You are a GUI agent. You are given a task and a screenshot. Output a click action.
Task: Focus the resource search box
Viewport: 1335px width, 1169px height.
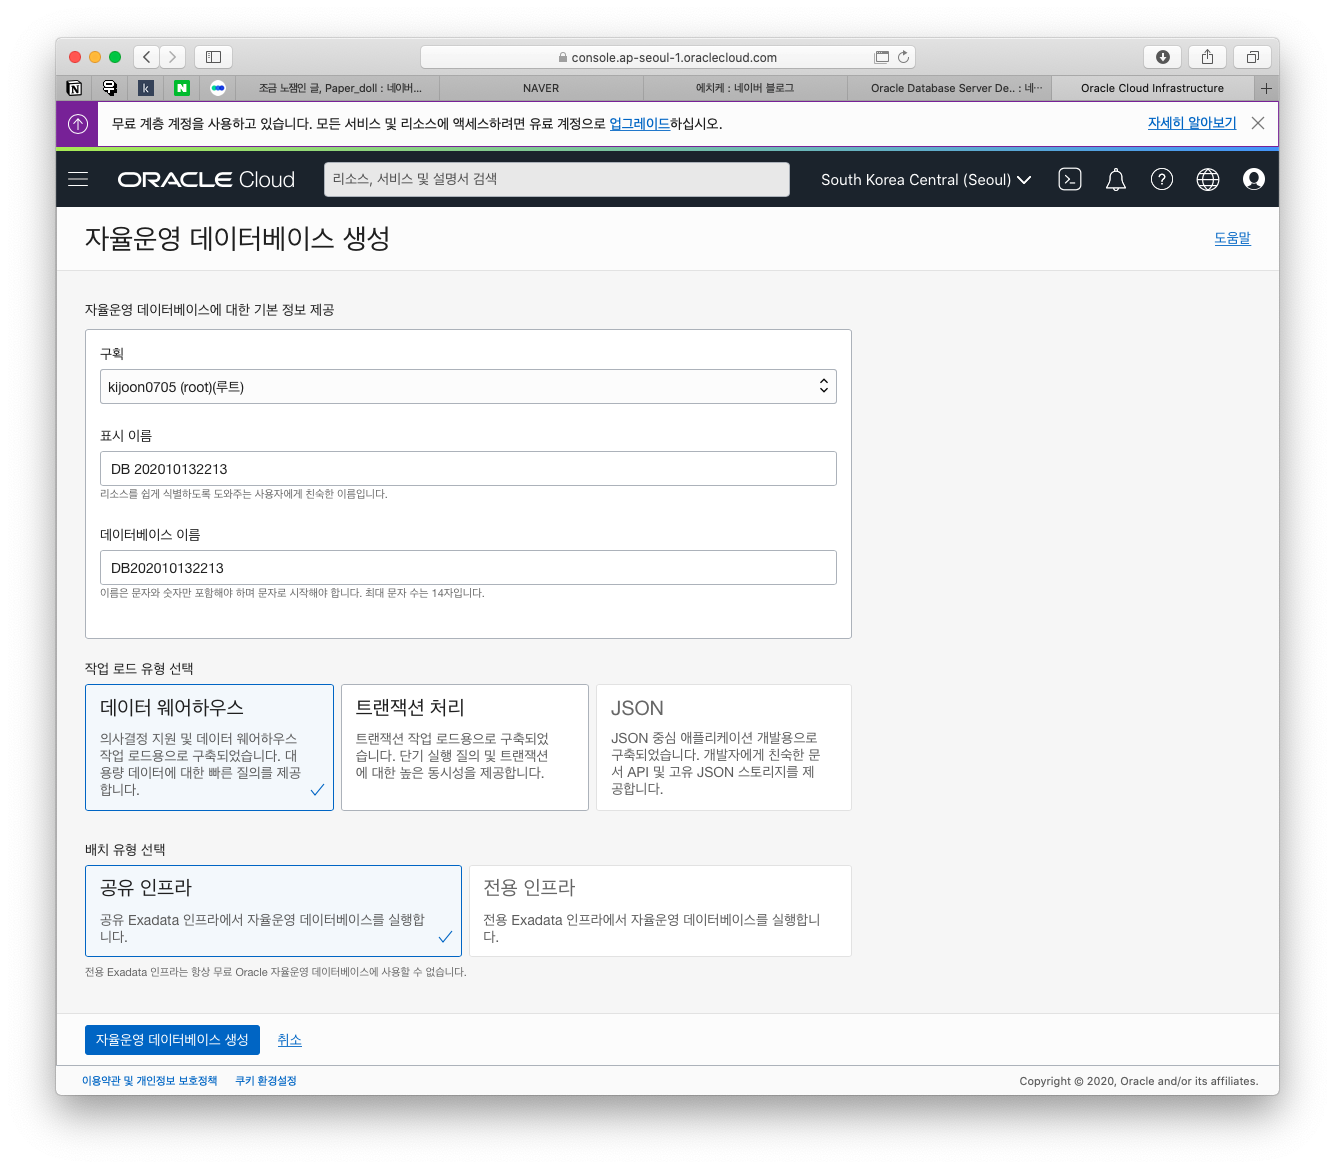tap(557, 179)
